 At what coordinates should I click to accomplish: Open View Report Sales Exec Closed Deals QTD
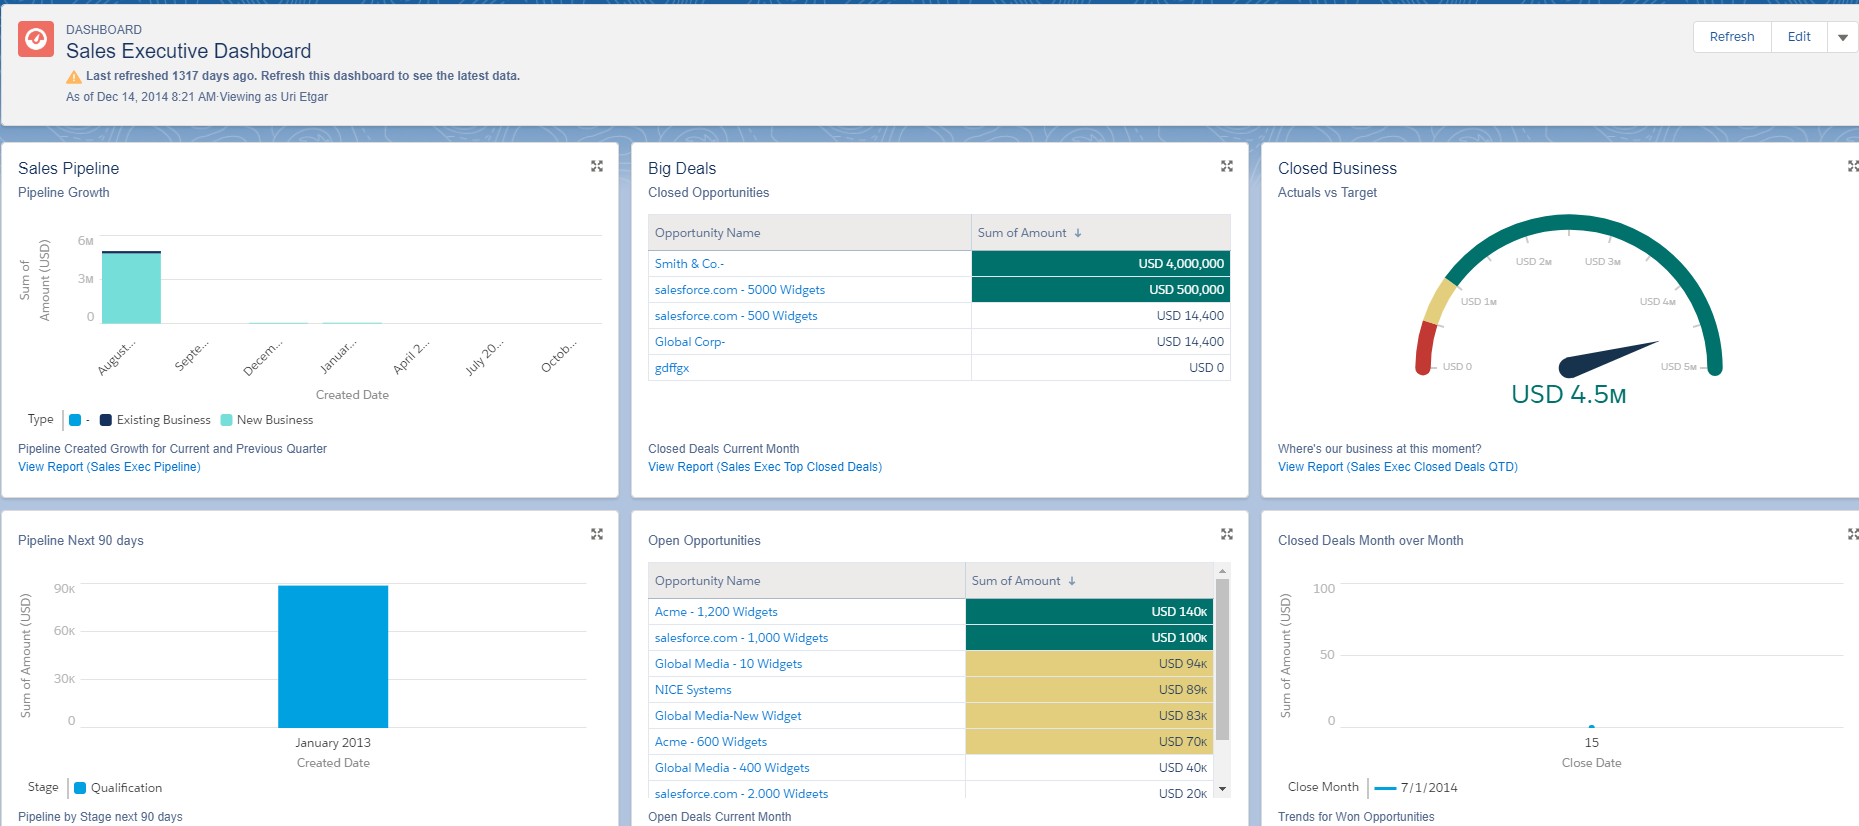1398,467
